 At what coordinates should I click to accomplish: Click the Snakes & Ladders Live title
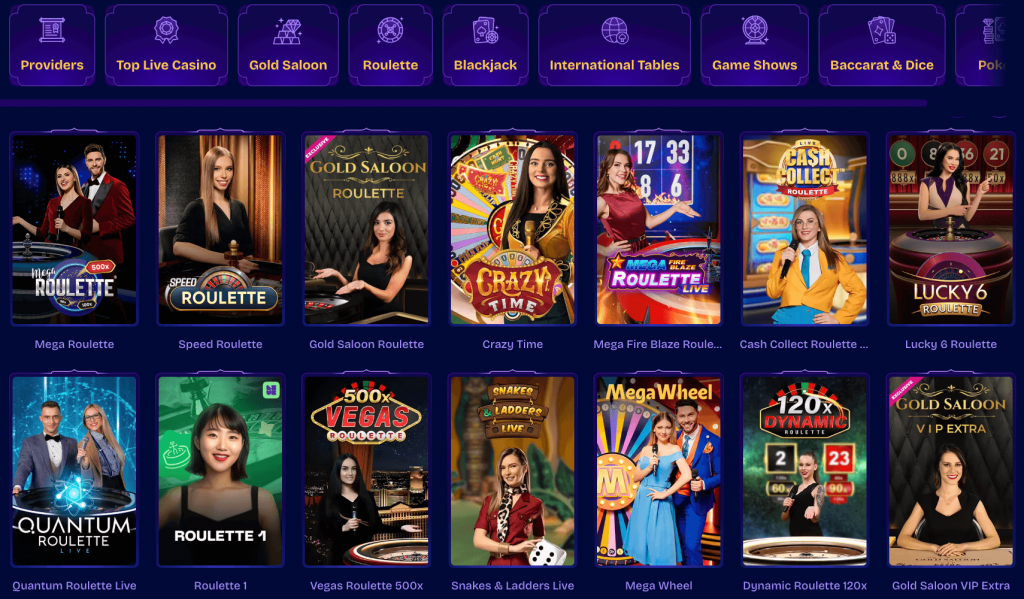tap(513, 586)
